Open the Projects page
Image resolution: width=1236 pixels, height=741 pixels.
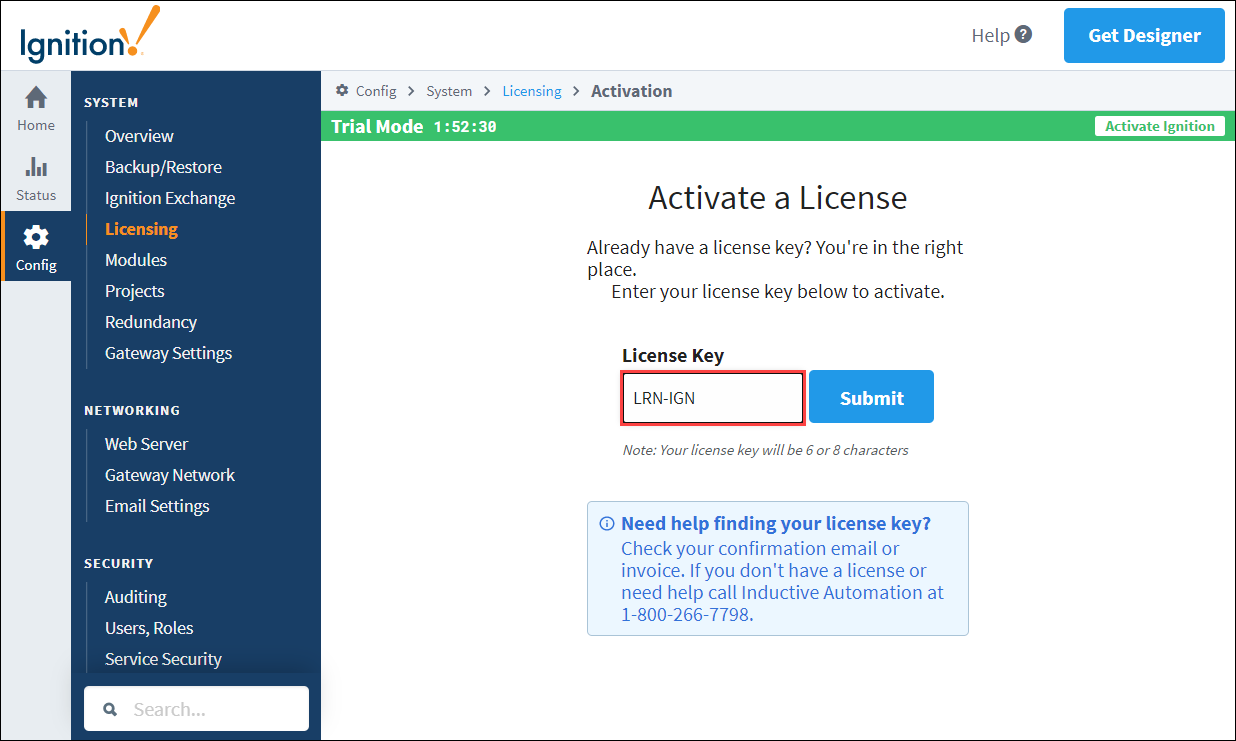tap(134, 291)
